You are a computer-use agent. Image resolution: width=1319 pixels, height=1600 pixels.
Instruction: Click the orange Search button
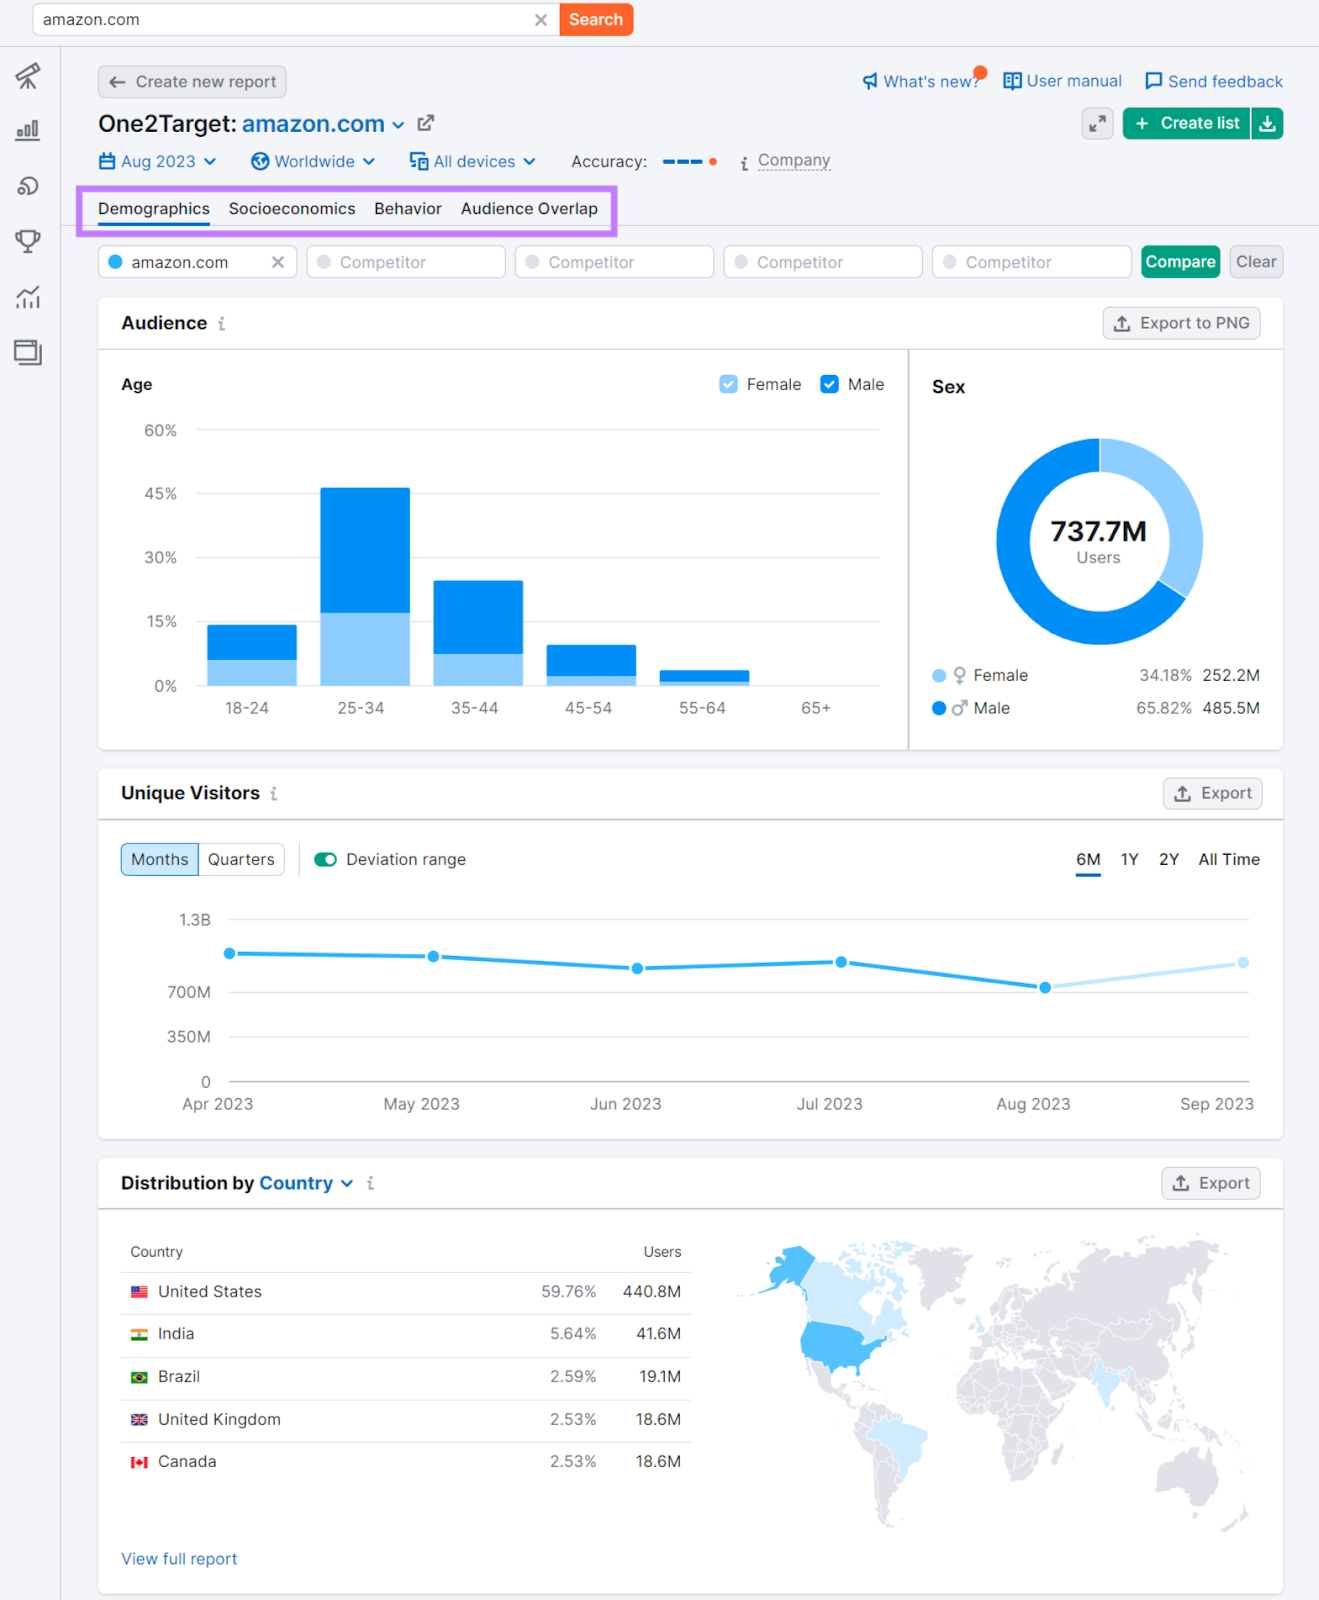(596, 20)
